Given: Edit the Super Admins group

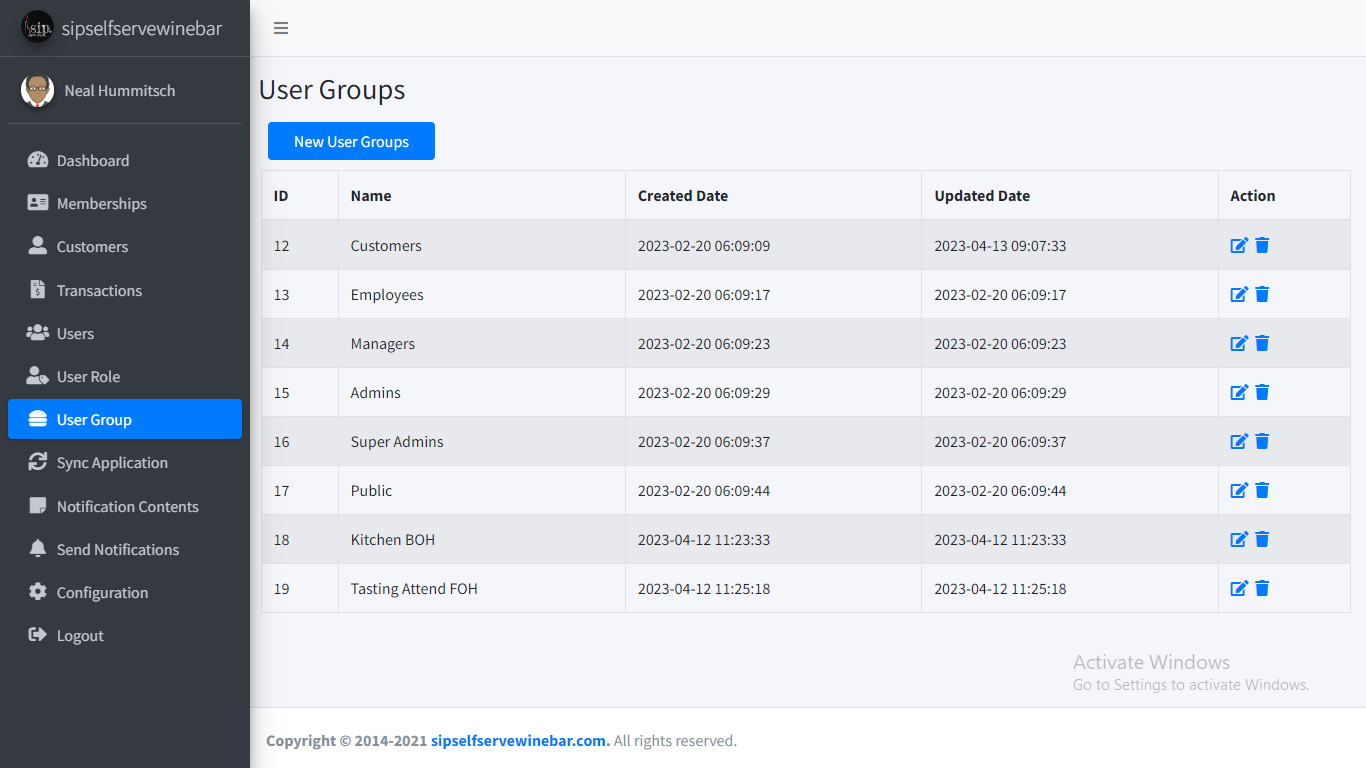Looking at the screenshot, I should [1239, 441].
